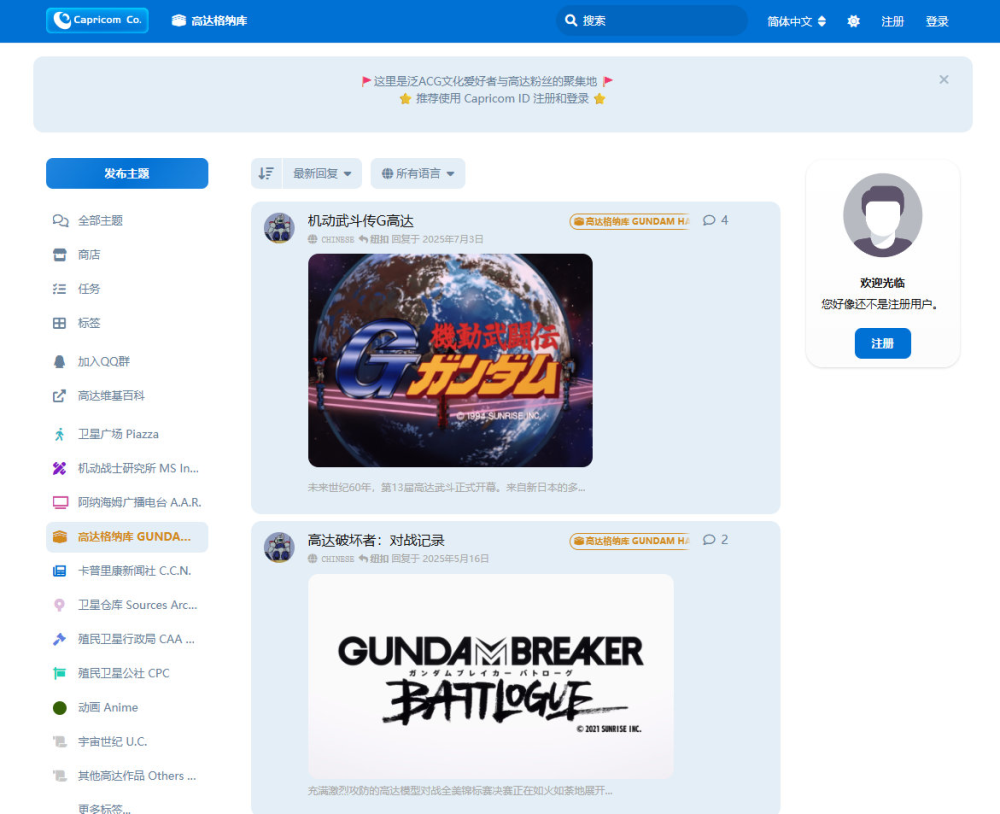Open 标签 tags in the sidebar
The image size is (1000, 814).
[x=89, y=323]
